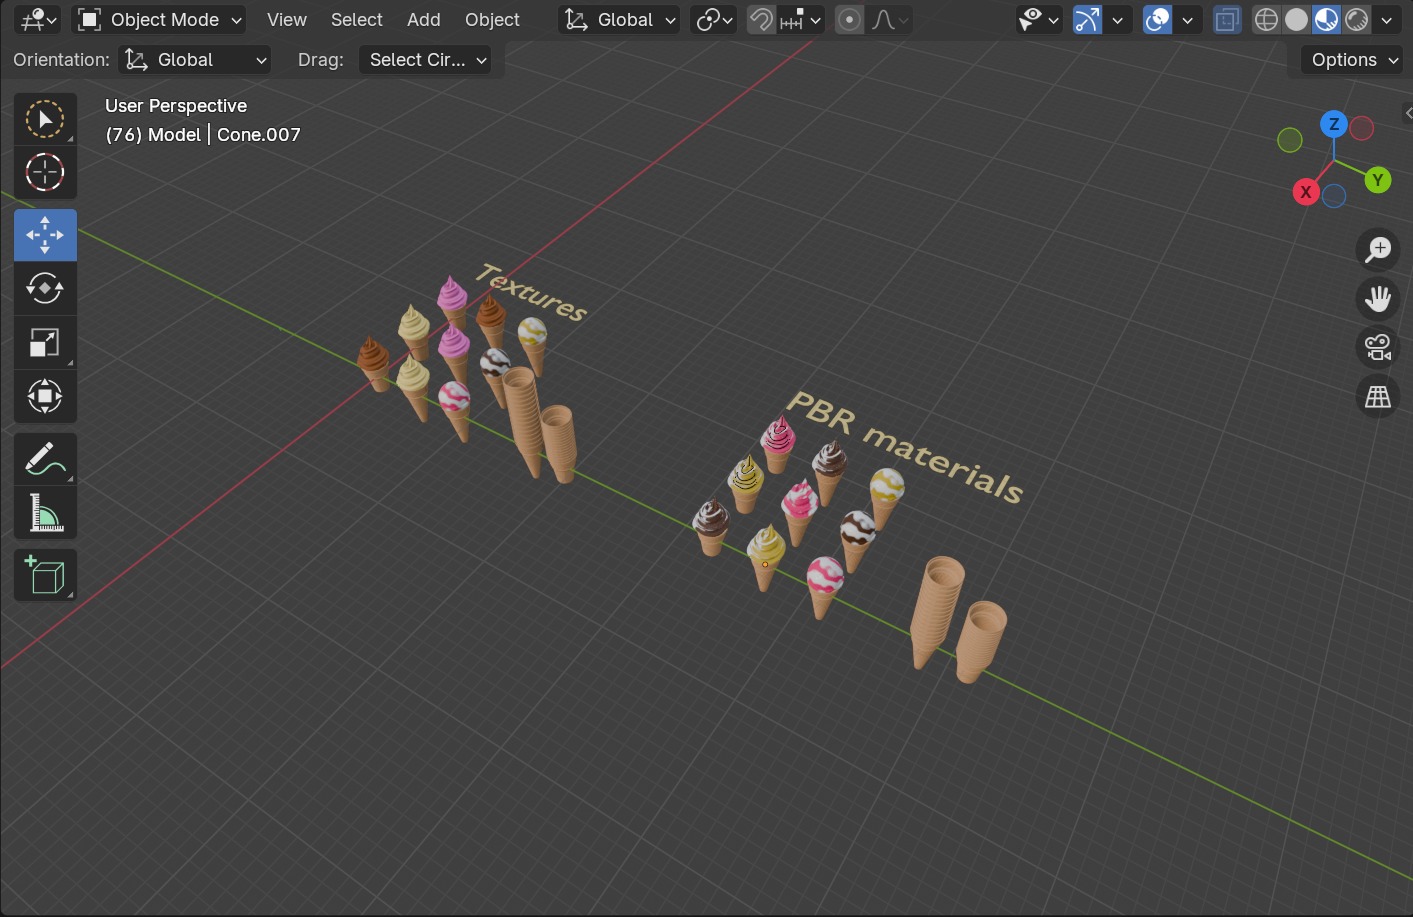Open Global transform orientation dropdown in header
This screenshot has height=917, width=1413.
pos(619,20)
